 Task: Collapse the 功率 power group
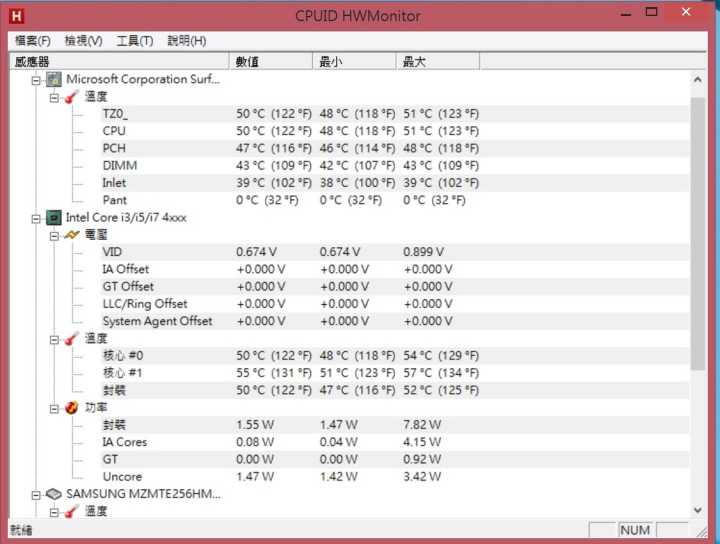(54, 409)
